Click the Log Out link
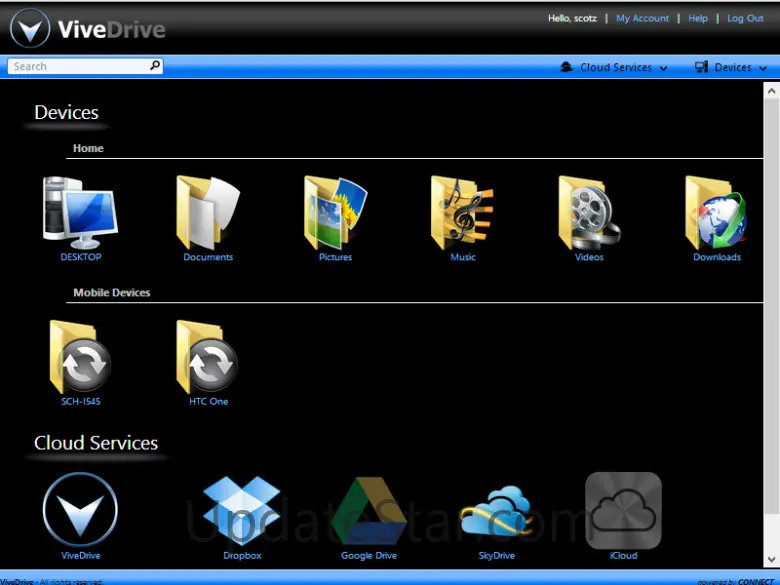Screen dimensions: 780x585 click(745, 18)
